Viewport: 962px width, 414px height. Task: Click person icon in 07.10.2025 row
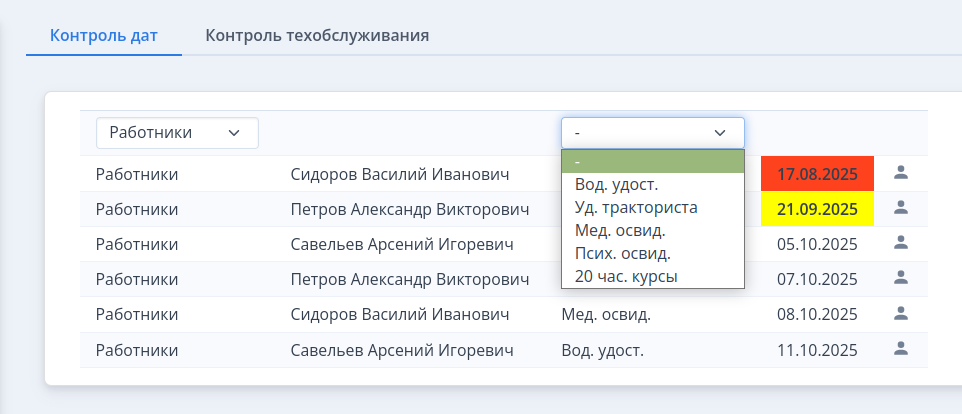[900, 278]
